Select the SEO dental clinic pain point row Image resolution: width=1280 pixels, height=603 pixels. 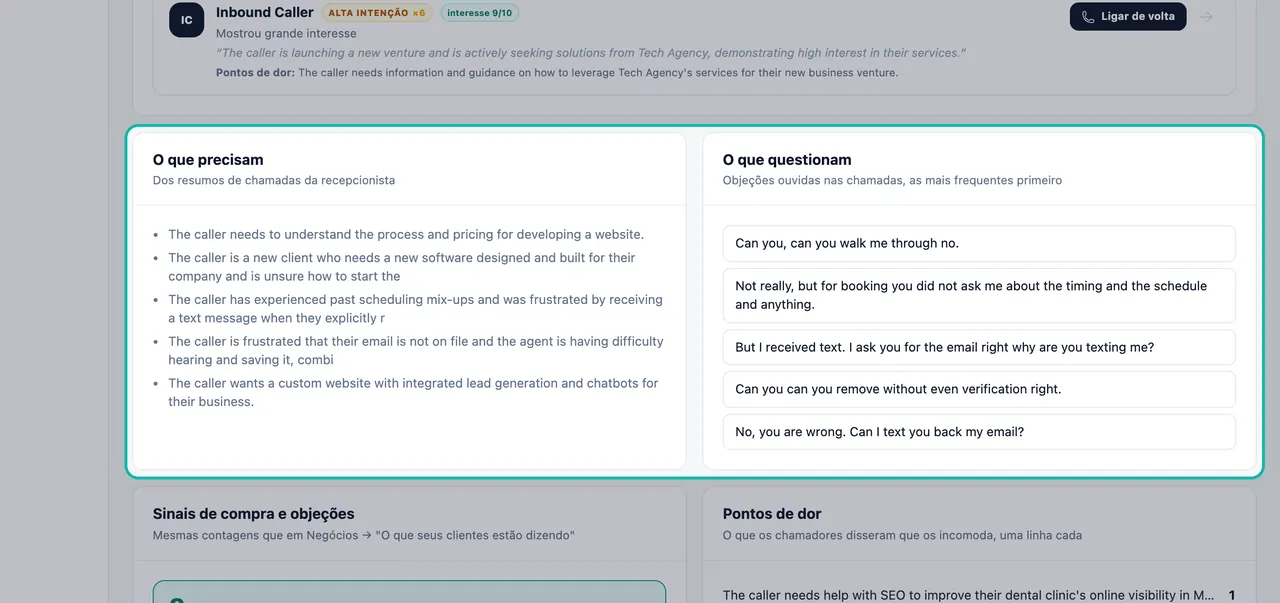[x=979, y=595]
